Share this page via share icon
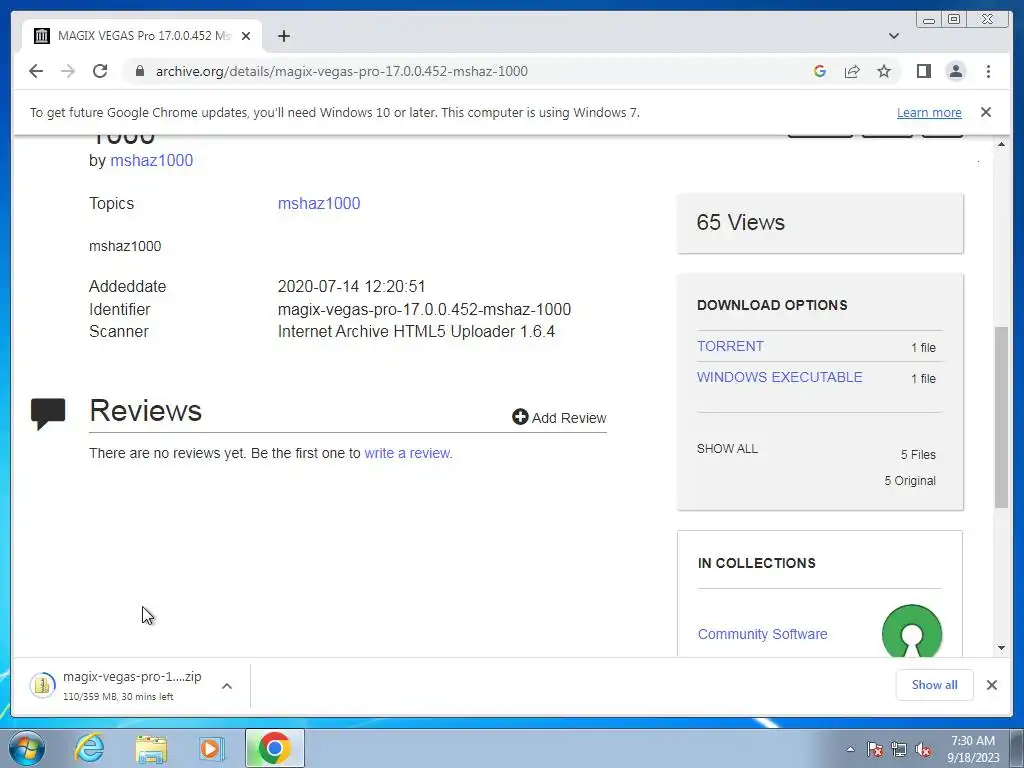 pos(852,71)
